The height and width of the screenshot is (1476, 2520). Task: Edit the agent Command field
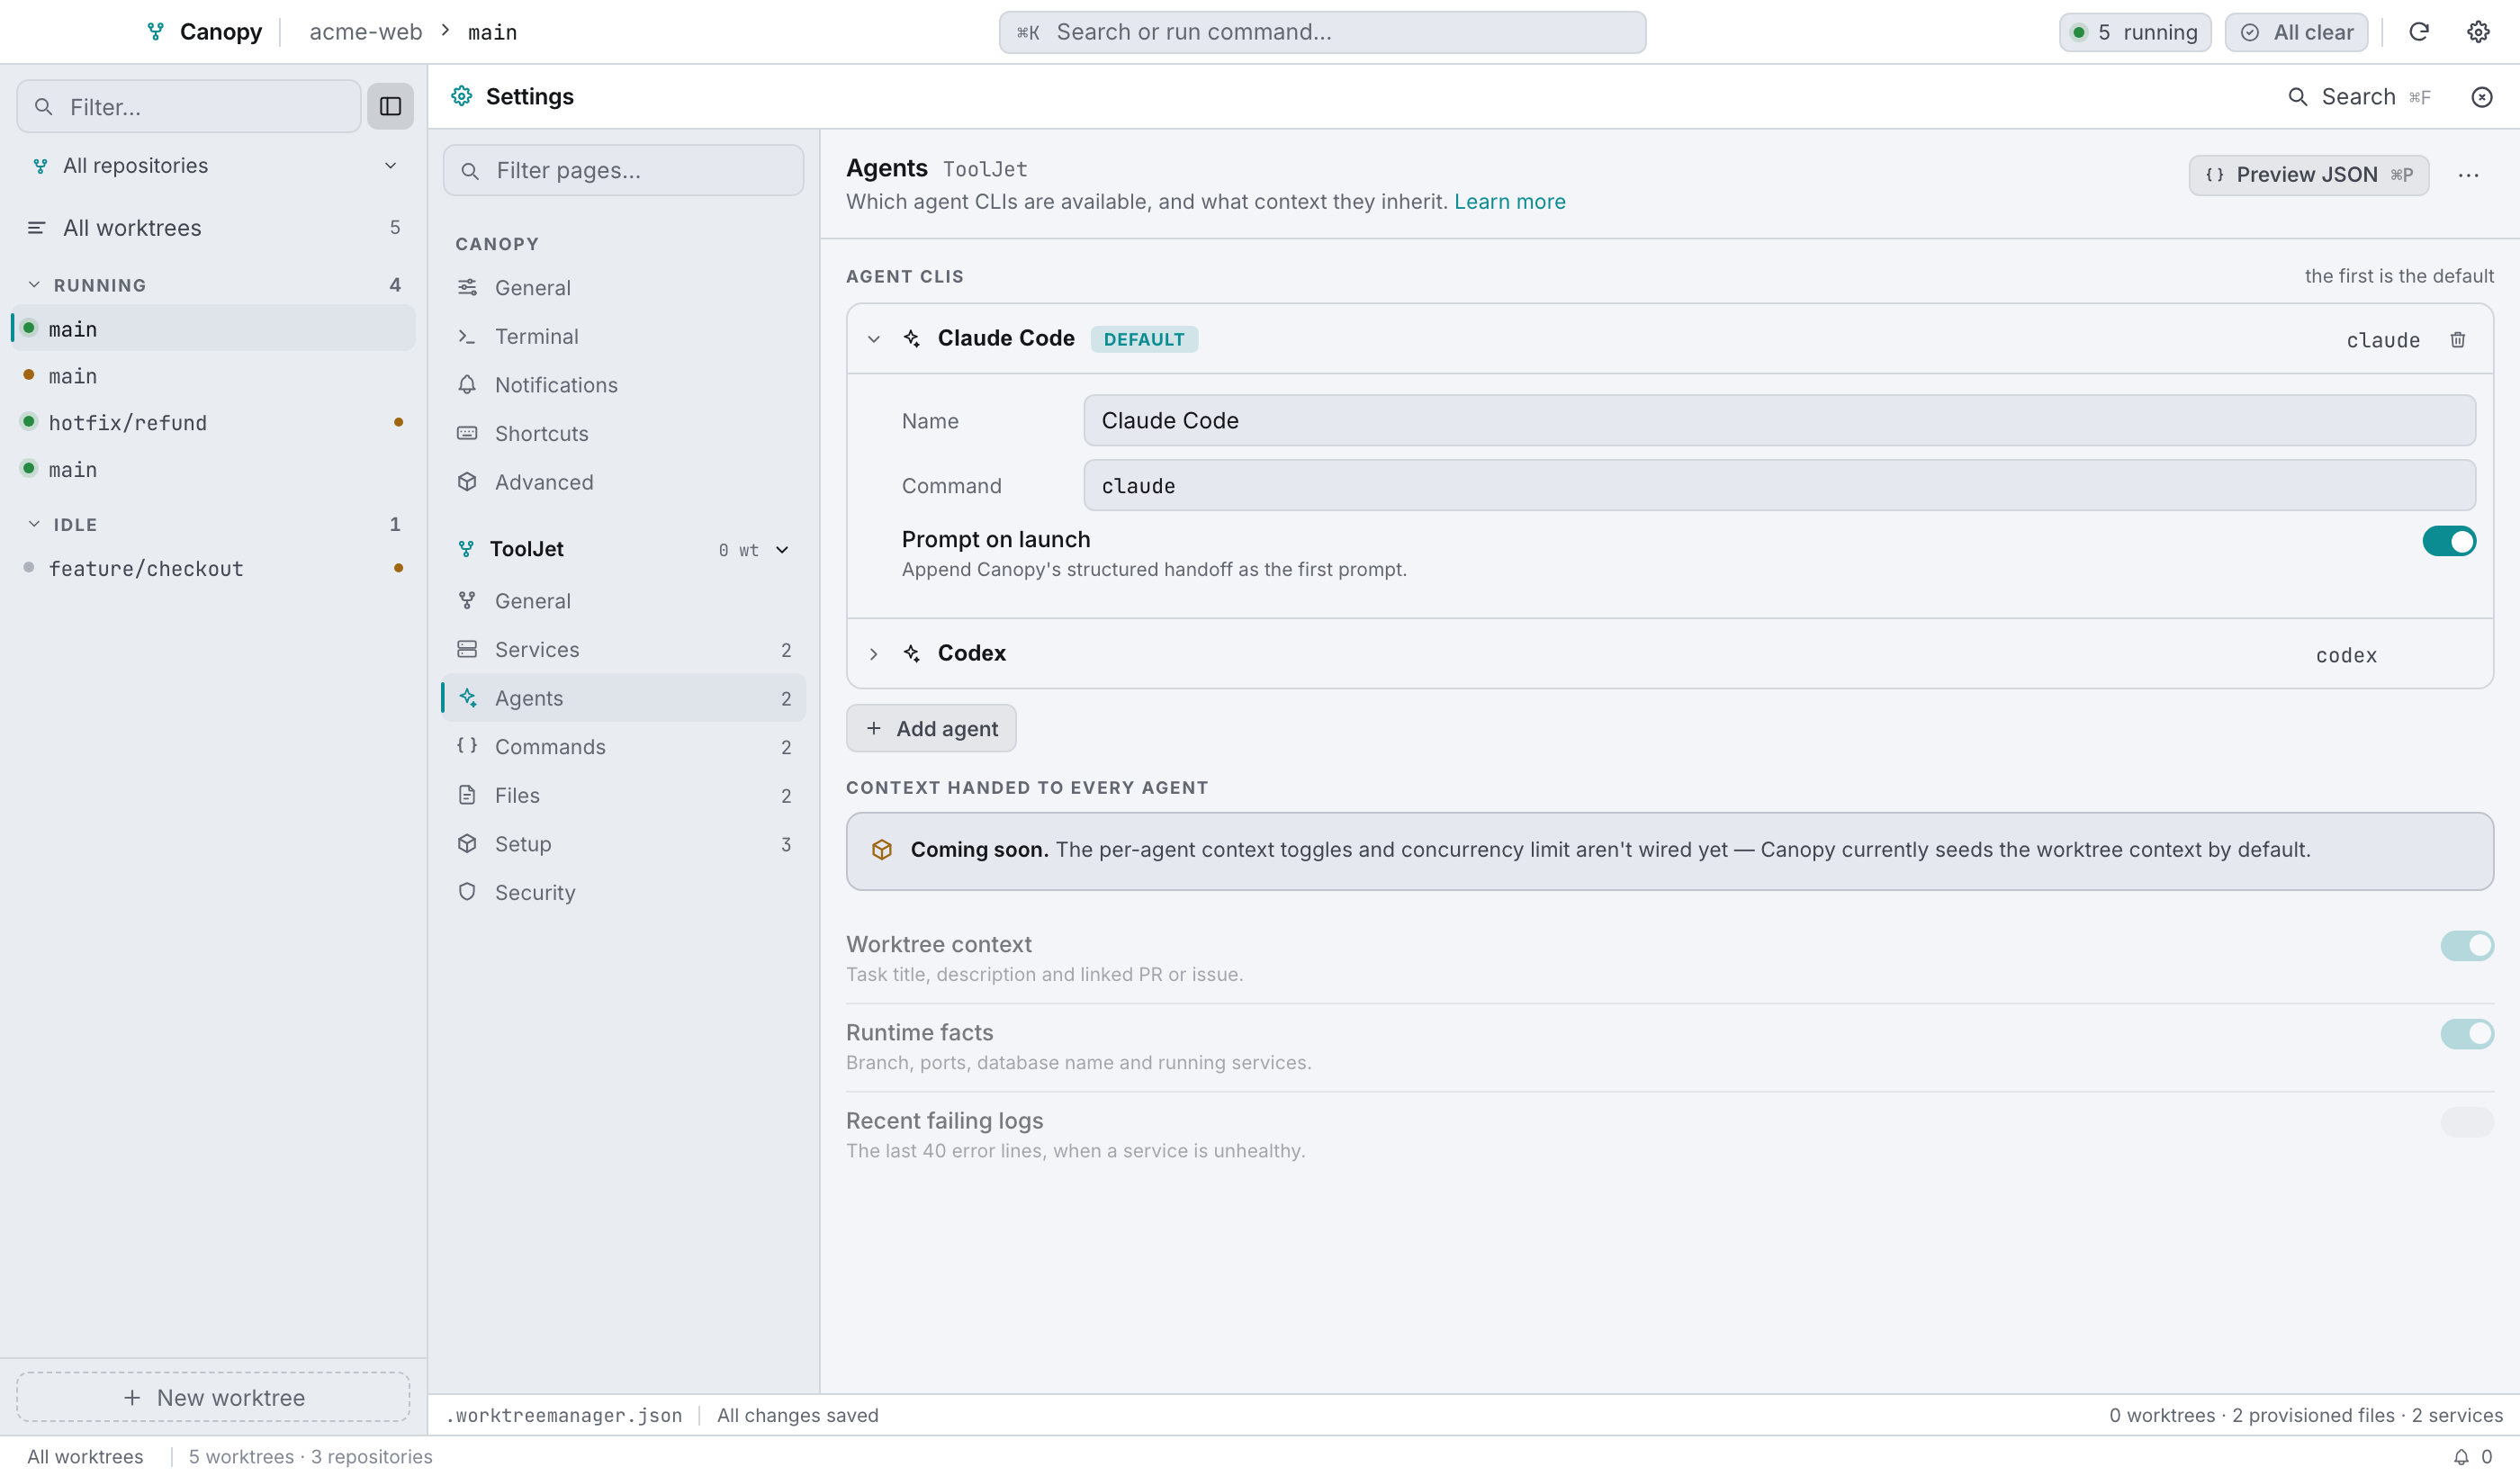[x=1779, y=486]
